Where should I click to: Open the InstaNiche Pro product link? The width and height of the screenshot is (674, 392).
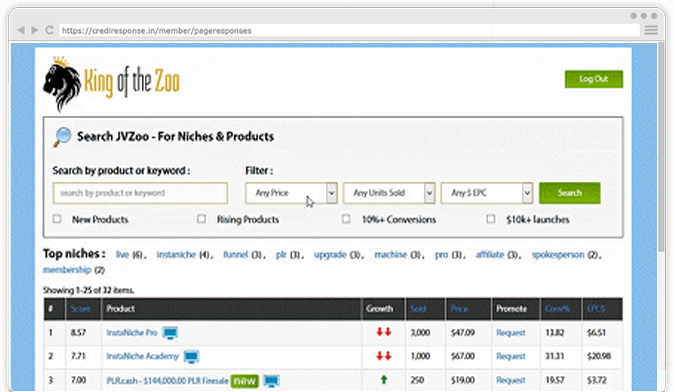pos(132,333)
